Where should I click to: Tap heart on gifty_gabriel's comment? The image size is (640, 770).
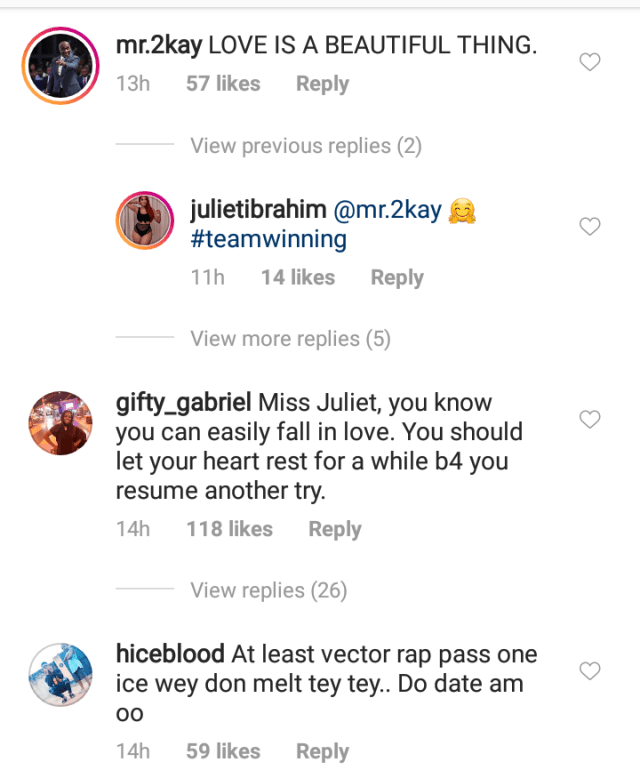click(590, 419)
